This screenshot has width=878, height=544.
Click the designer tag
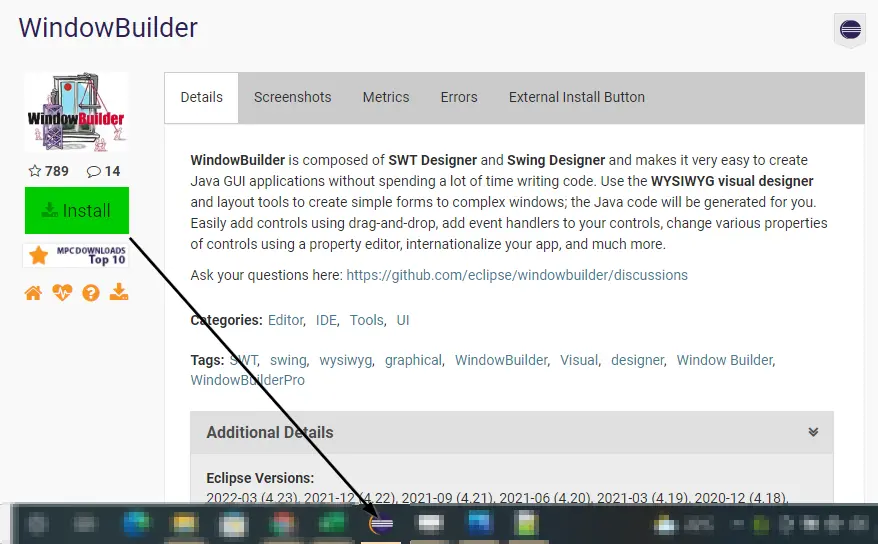(x=637, y=360)
